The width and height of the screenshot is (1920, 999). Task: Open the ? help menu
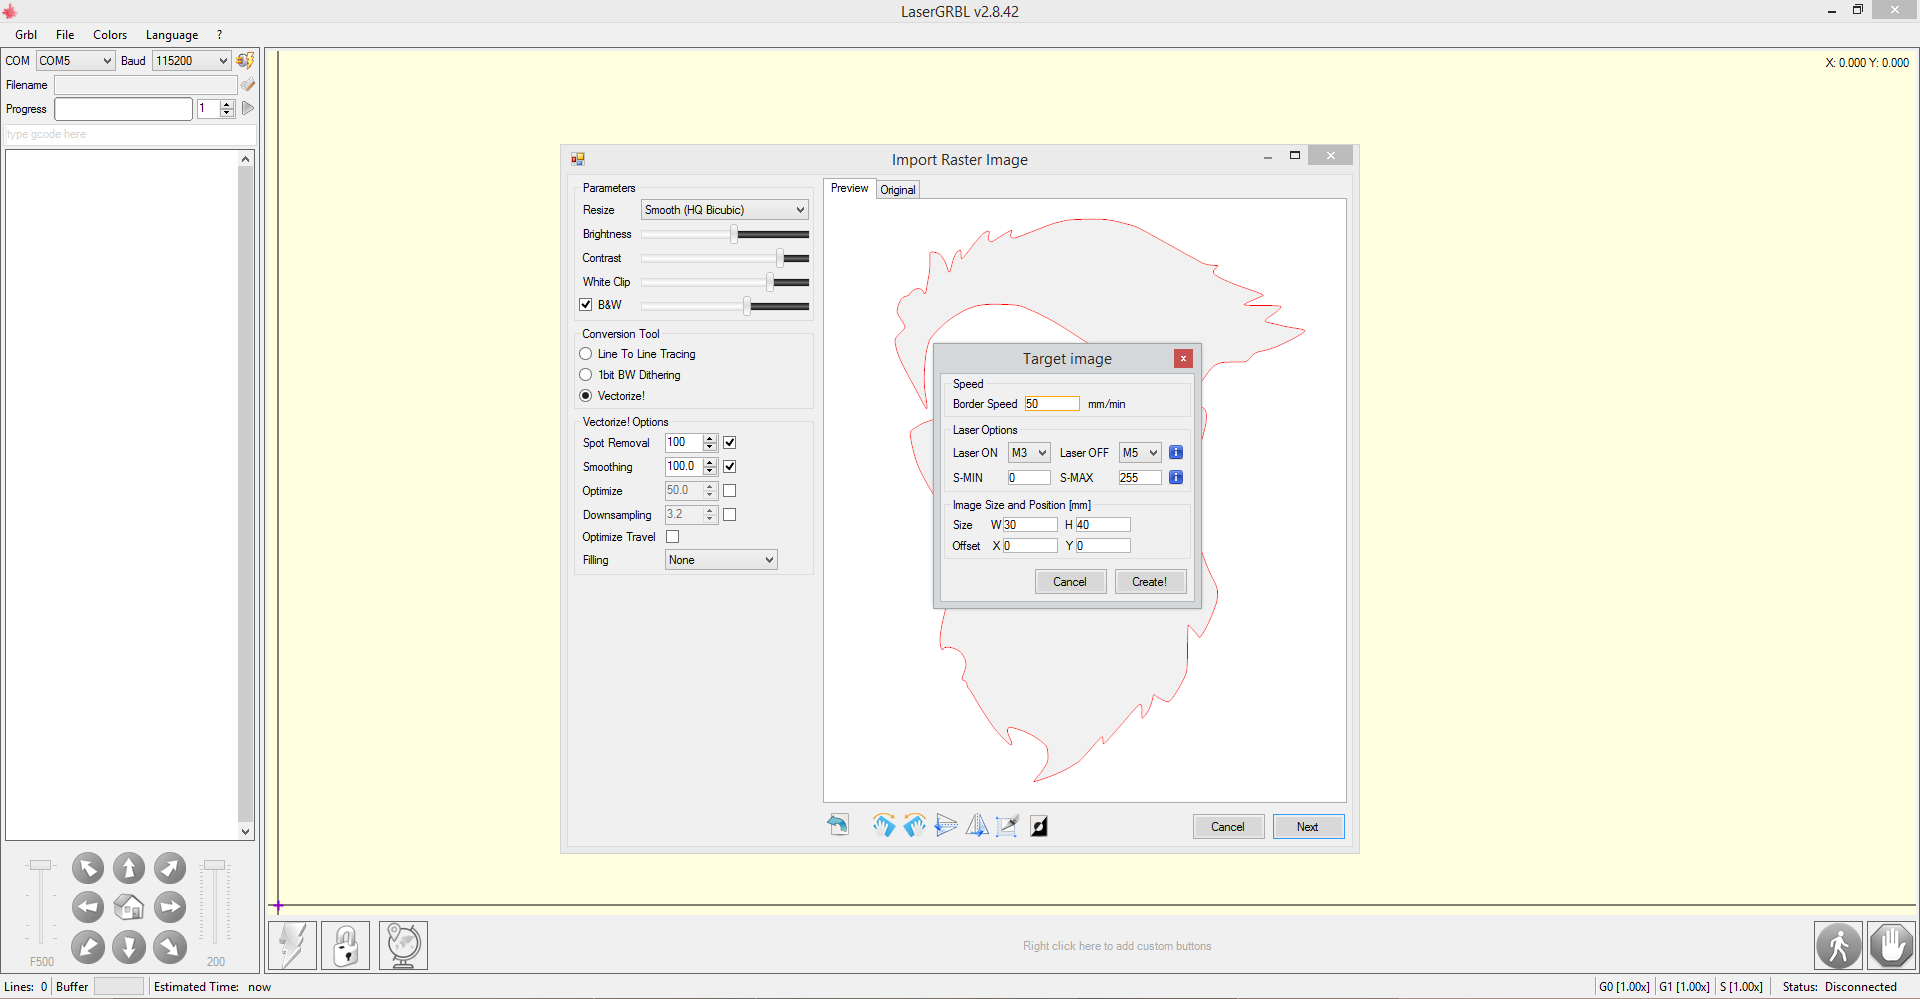(220, 35)
